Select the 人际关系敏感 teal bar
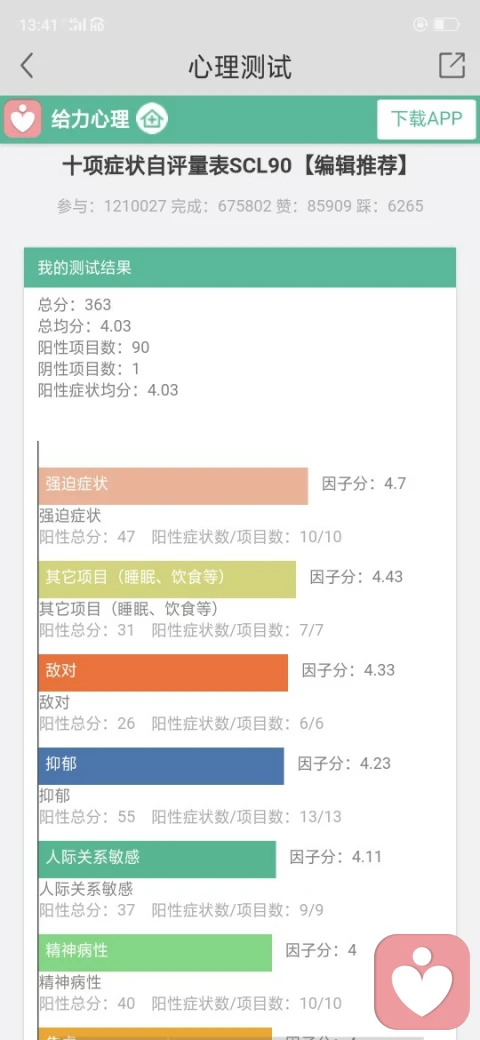This screenshot has width=480, height=1040. click(157, 860)
